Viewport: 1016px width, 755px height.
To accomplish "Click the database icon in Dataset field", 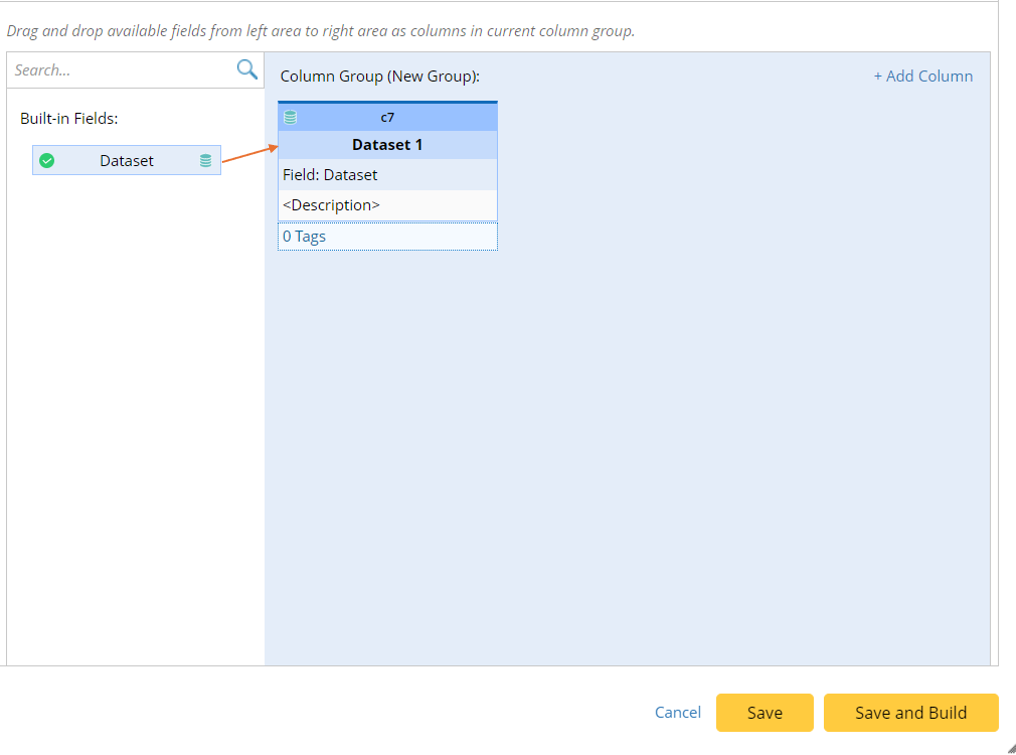I will click(x=205, y=160).
